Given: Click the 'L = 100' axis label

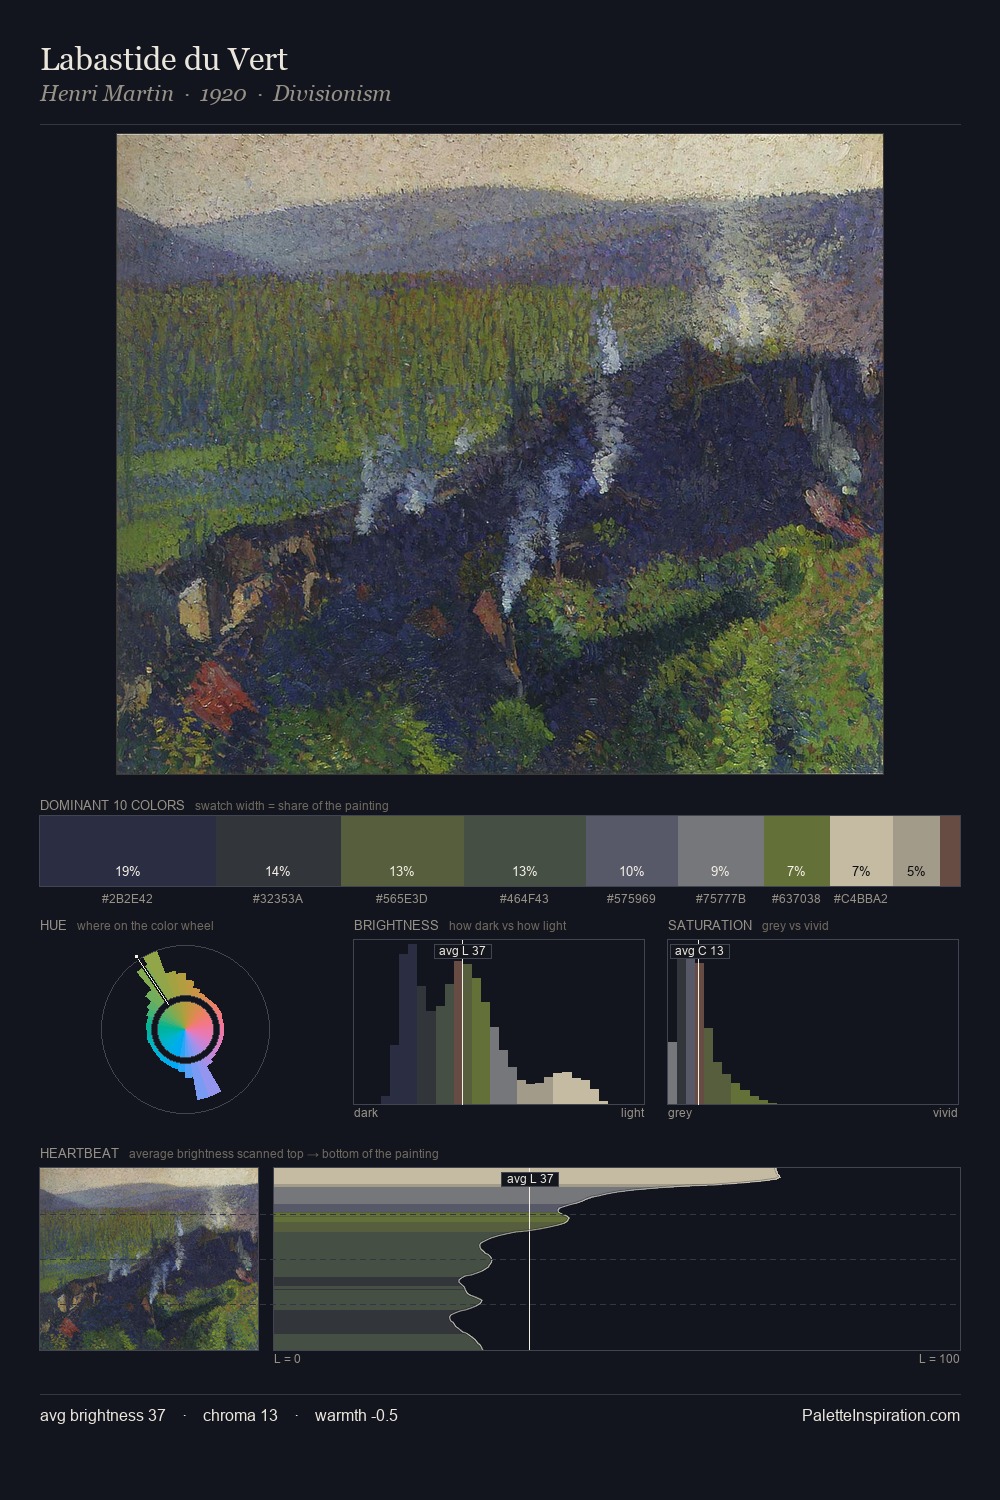Looking at the screenshot, I should [939, 1359].
